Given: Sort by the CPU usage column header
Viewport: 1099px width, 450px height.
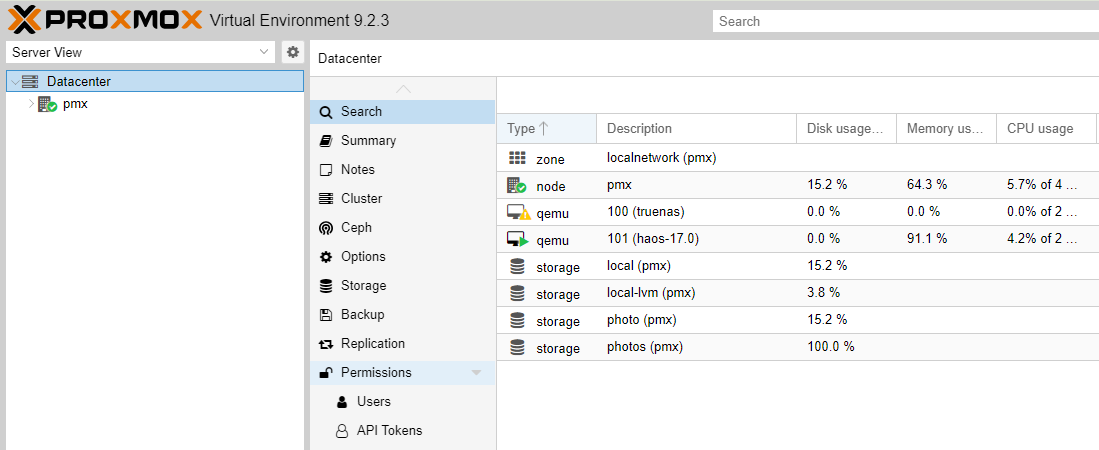Looking at the screenshot, I should click(1047, 129).
